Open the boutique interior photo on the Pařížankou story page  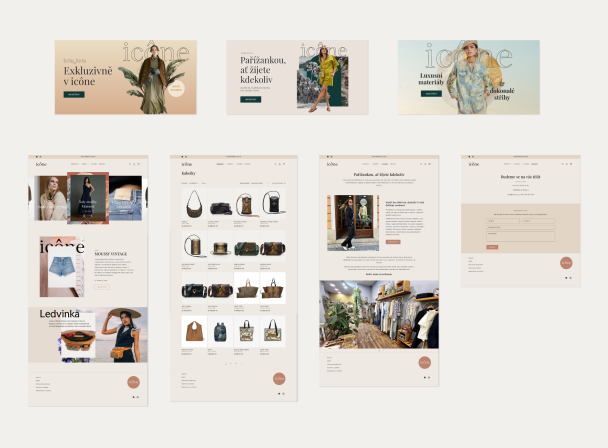pos(379,314)
